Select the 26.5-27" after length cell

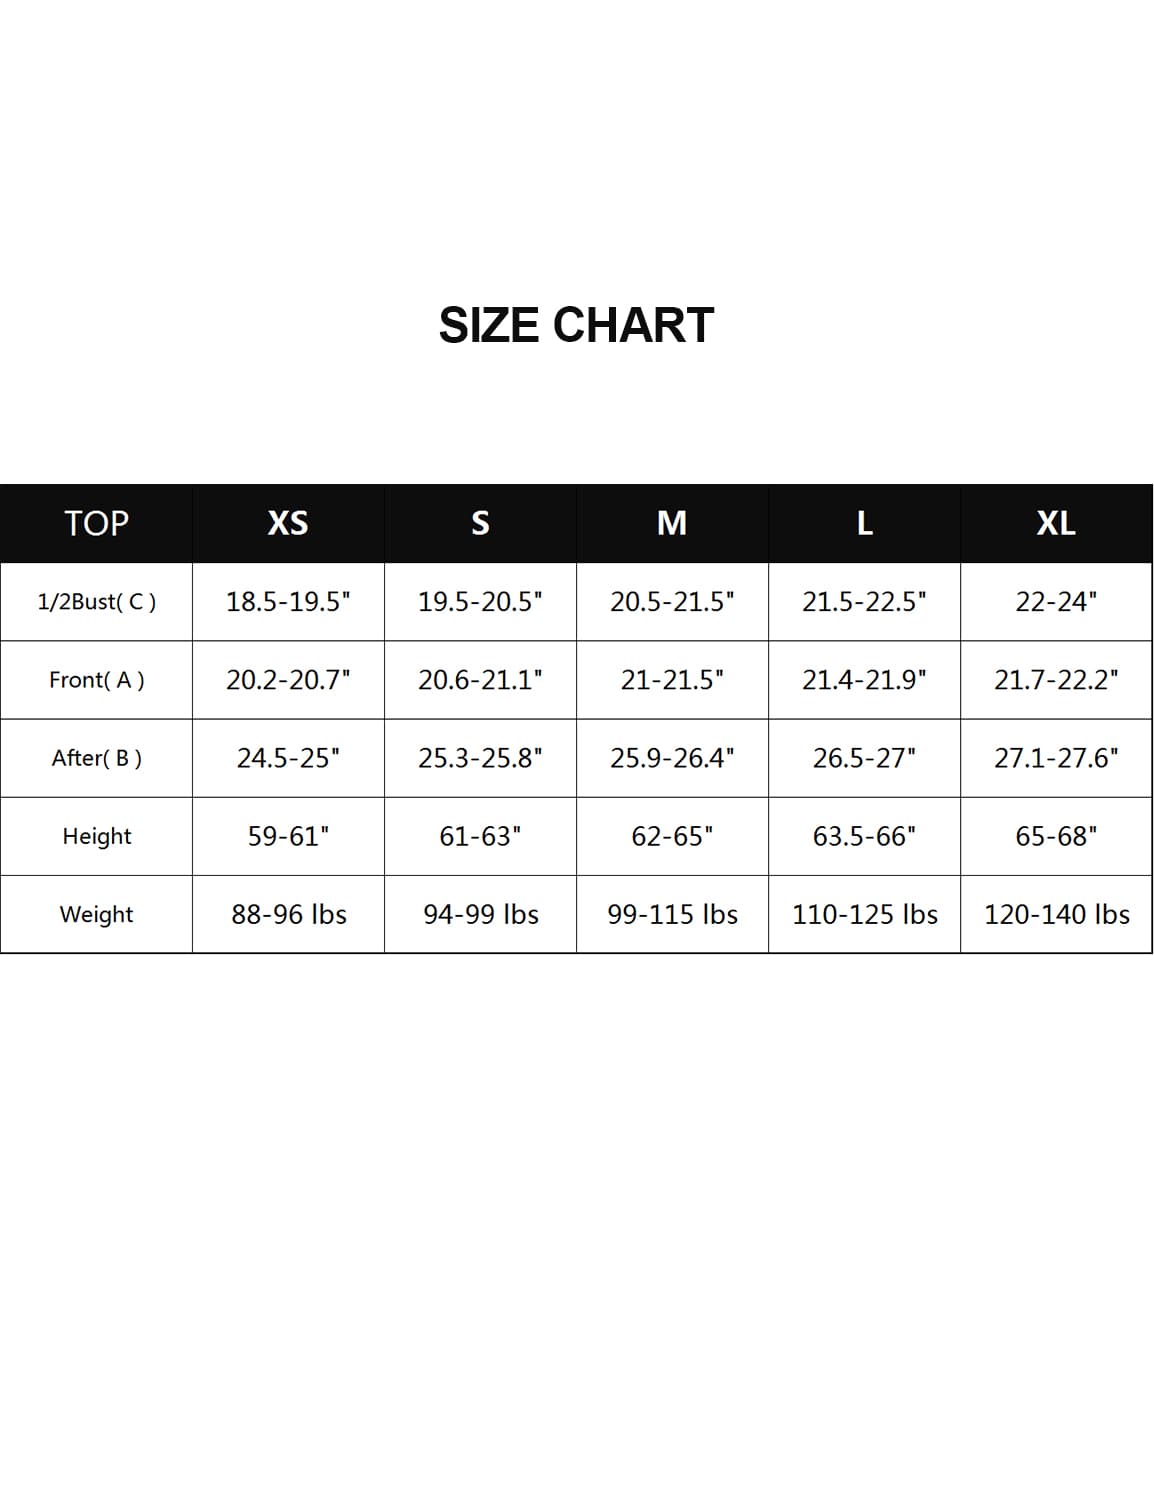(865, 758)
